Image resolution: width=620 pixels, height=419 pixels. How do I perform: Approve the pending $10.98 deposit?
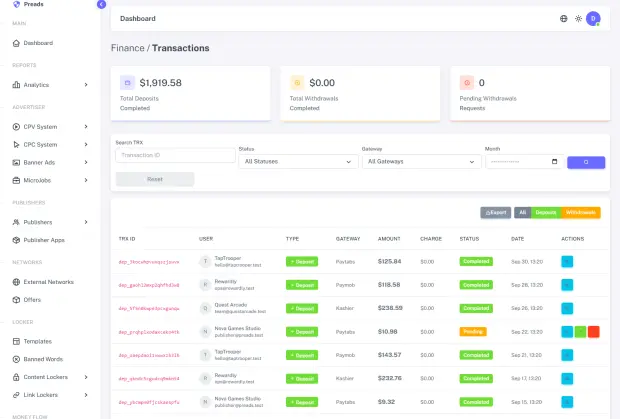coord(580,332)
